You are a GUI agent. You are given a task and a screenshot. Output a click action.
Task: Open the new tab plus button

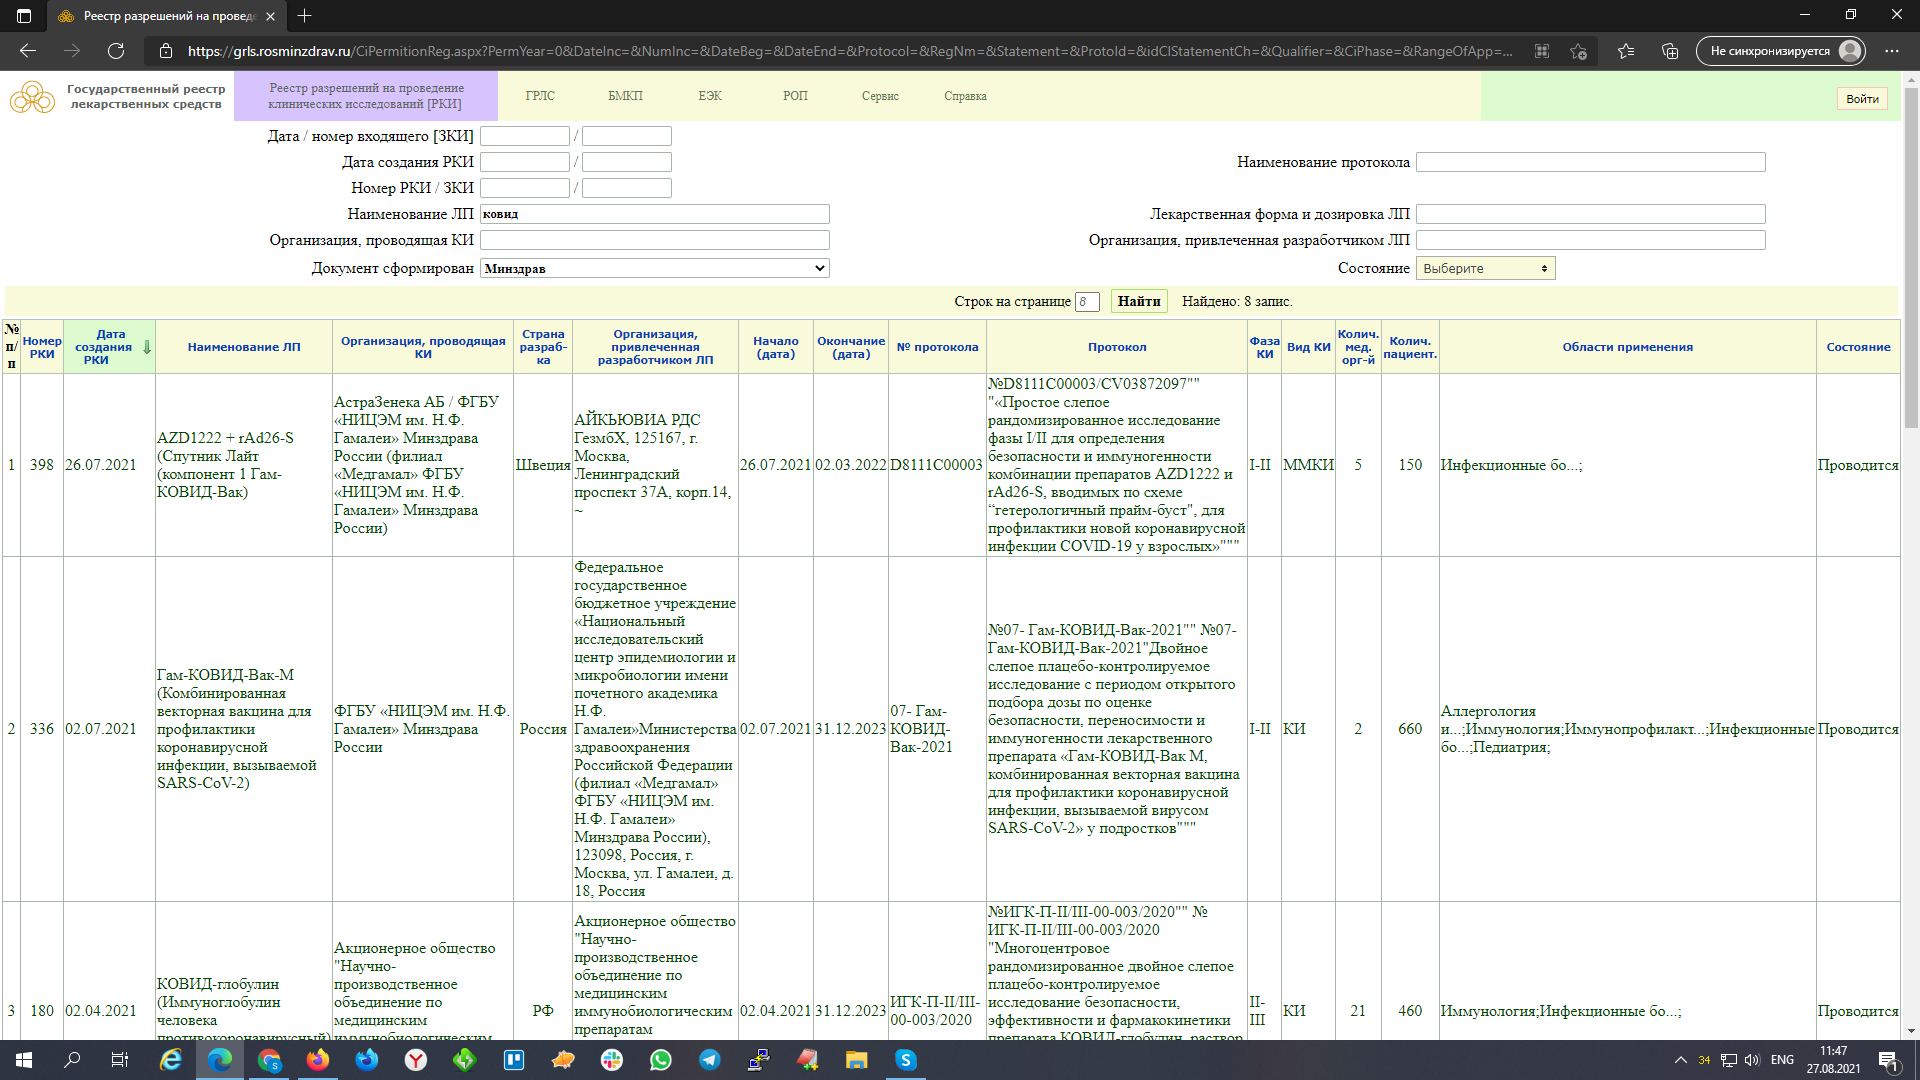click(x=305, y=16)
